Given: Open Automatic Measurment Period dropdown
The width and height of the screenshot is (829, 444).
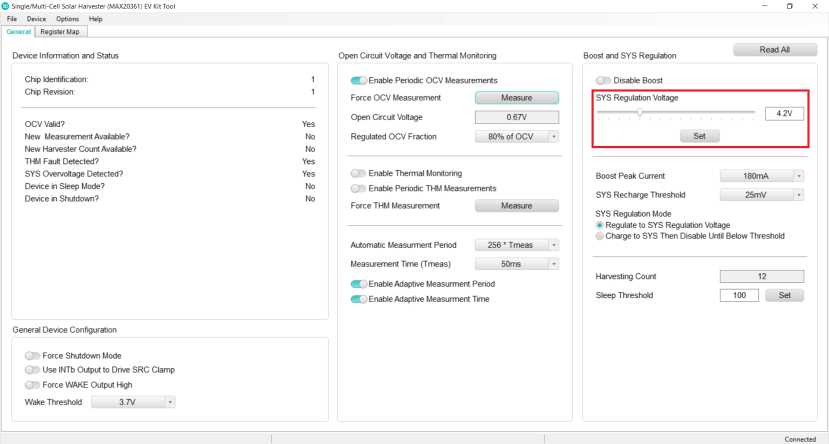Looking at the screenshot, I should click(517, 245).
